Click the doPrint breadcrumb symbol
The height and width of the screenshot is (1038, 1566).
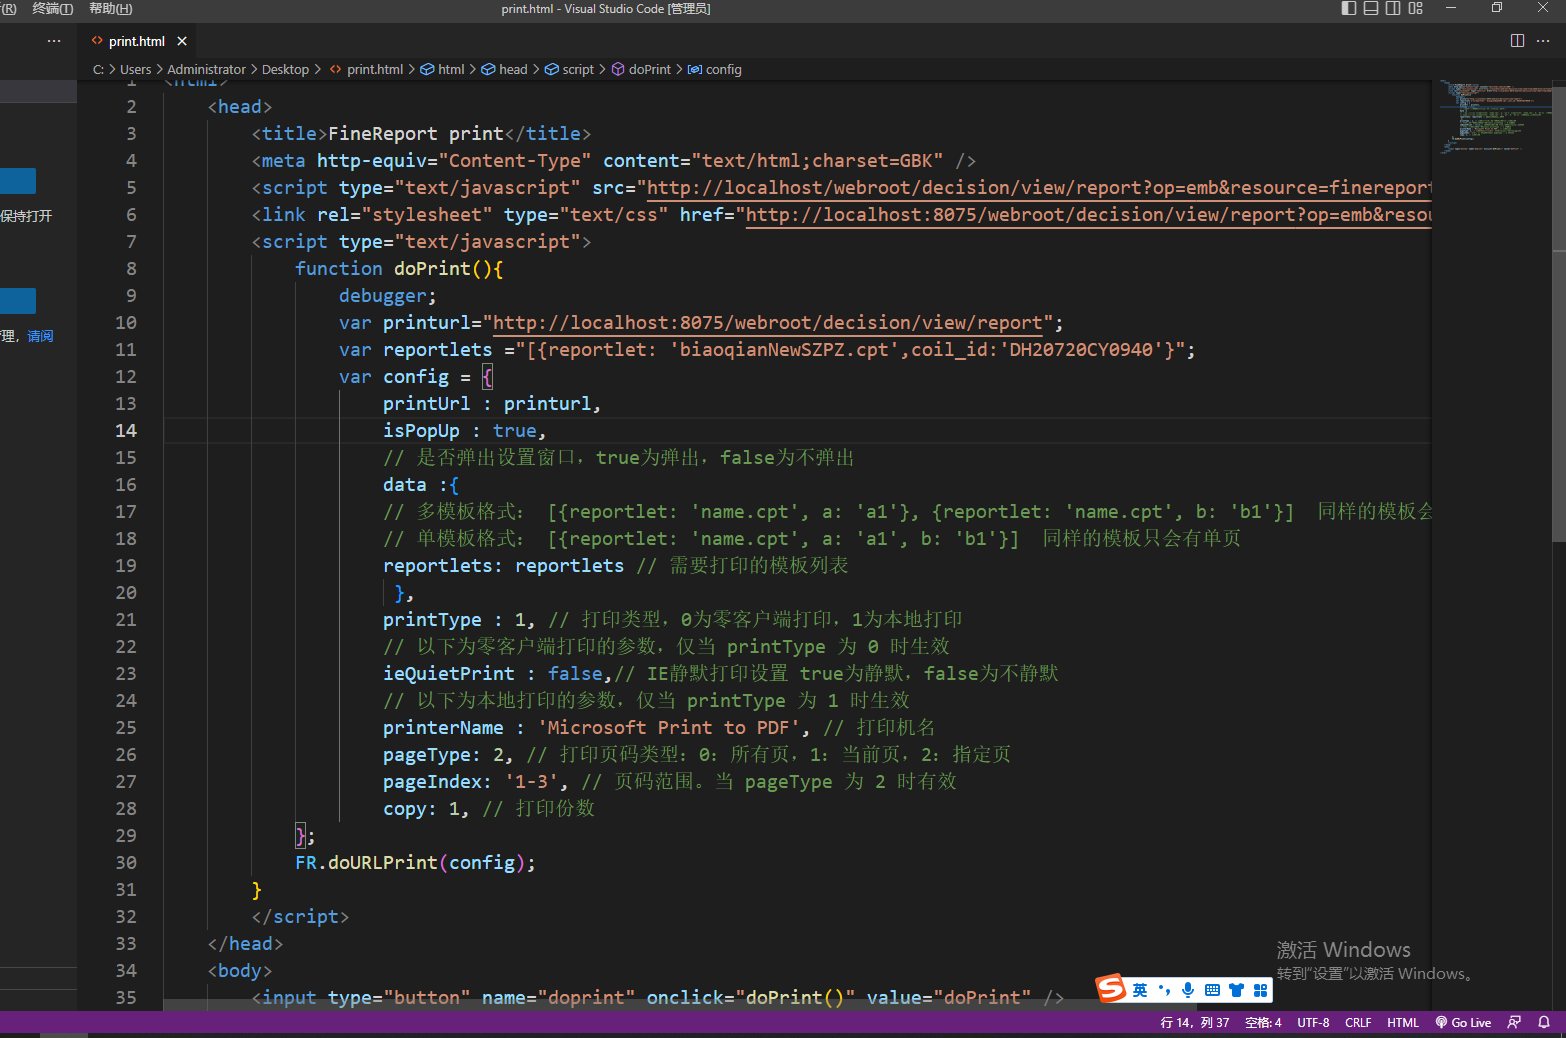tap(641, 69)
